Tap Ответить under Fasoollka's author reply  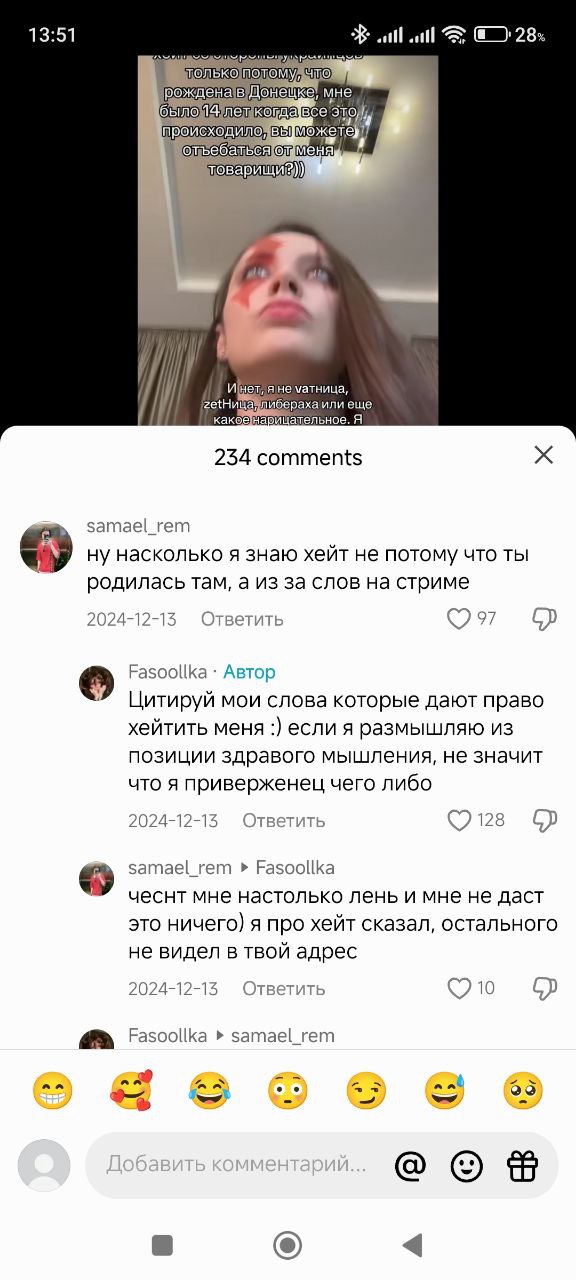[x=284, y=821]
